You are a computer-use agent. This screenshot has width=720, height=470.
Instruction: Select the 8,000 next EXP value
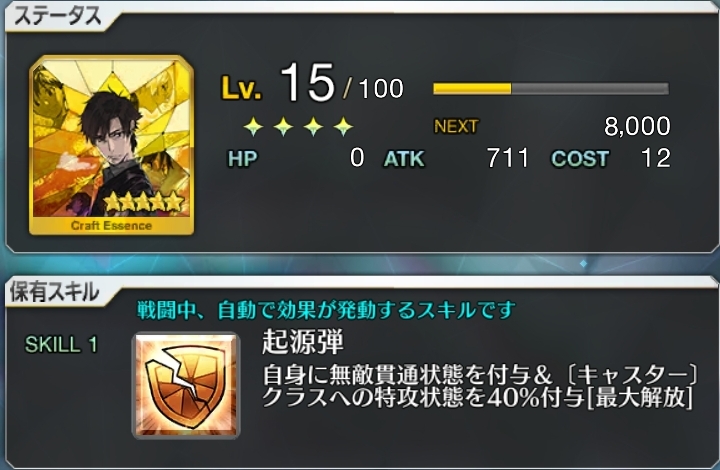(x=637, y=126)
